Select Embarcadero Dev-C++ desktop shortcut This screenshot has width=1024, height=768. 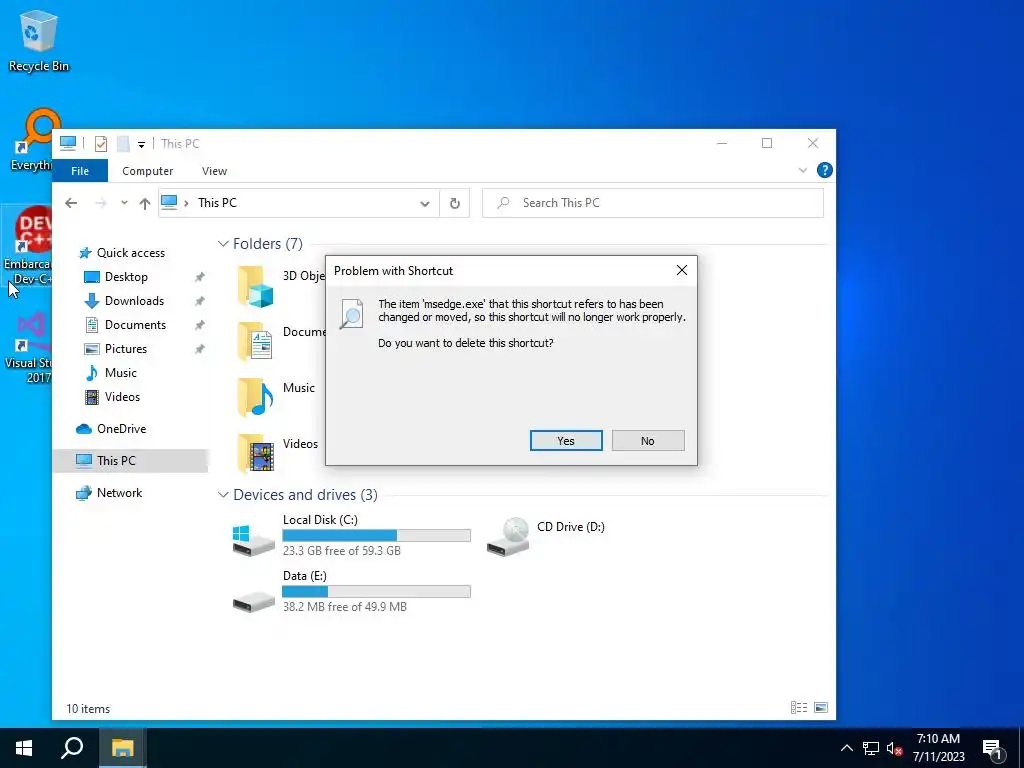click(27, 246)
